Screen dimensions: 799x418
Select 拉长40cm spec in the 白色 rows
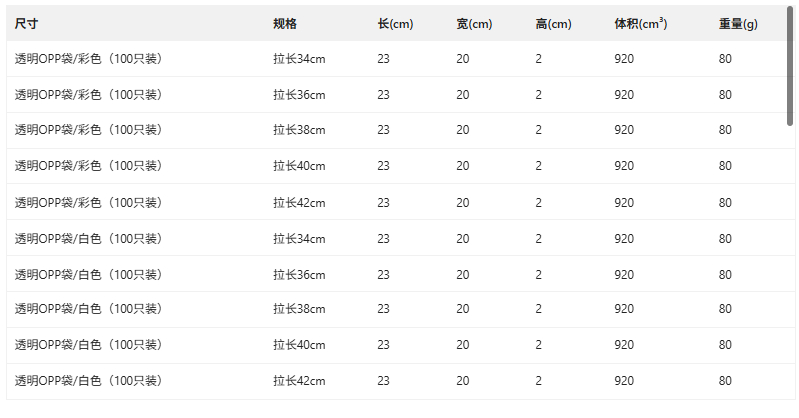pos(299,345)
